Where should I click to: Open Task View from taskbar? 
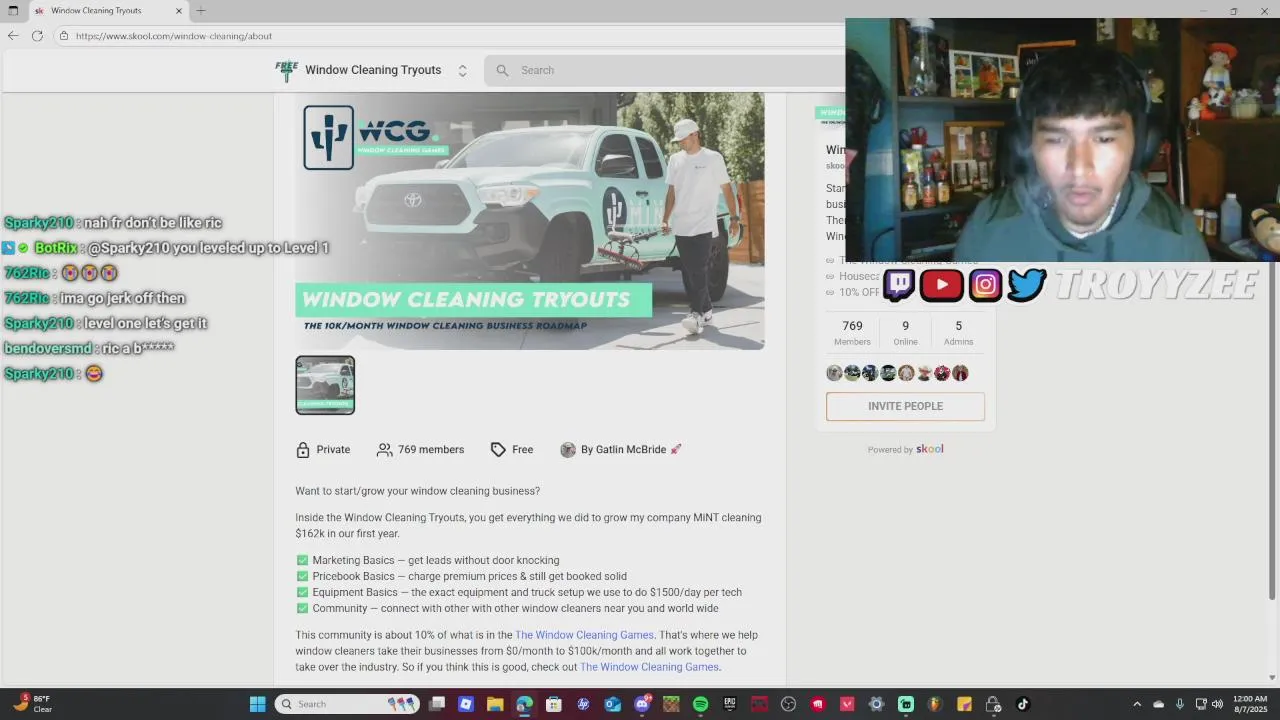[436, 704]
